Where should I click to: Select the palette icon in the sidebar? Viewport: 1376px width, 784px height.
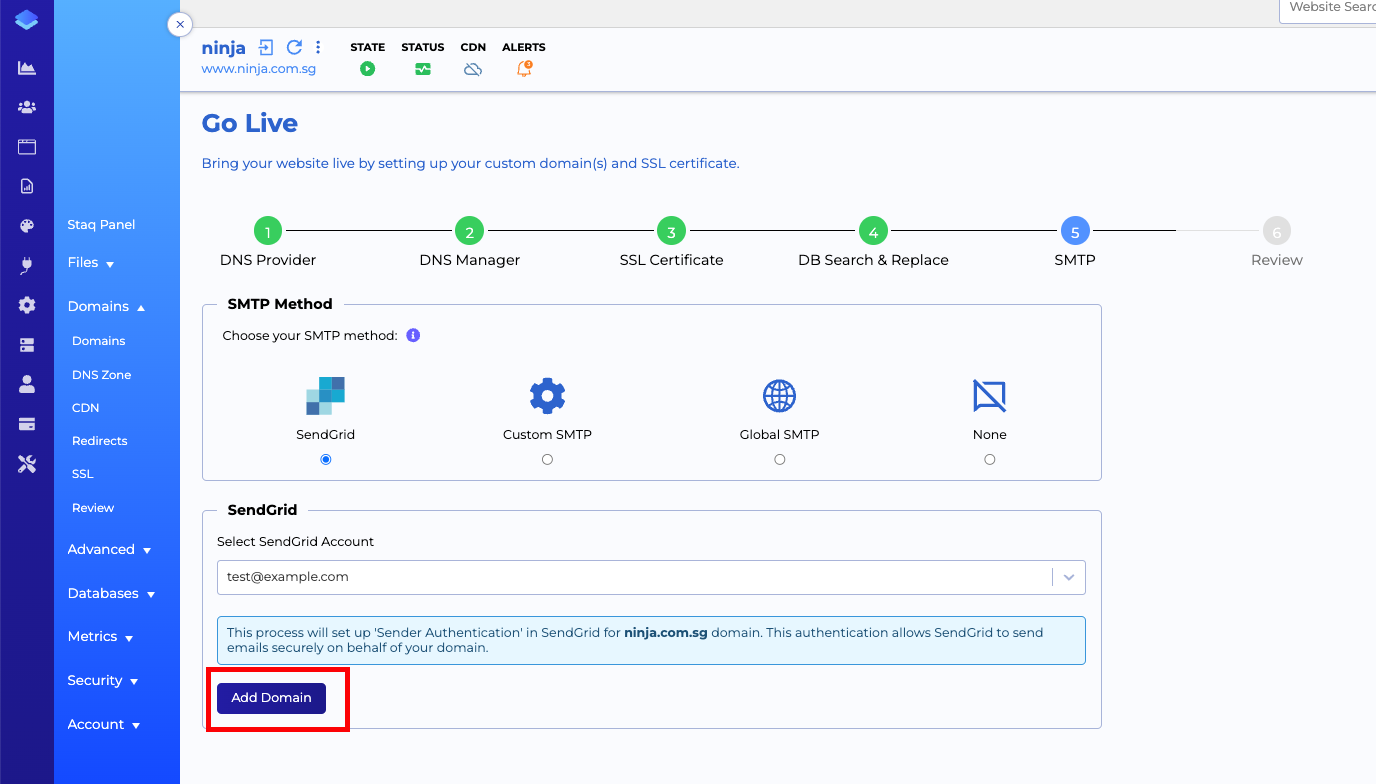(x=26, y=225)
